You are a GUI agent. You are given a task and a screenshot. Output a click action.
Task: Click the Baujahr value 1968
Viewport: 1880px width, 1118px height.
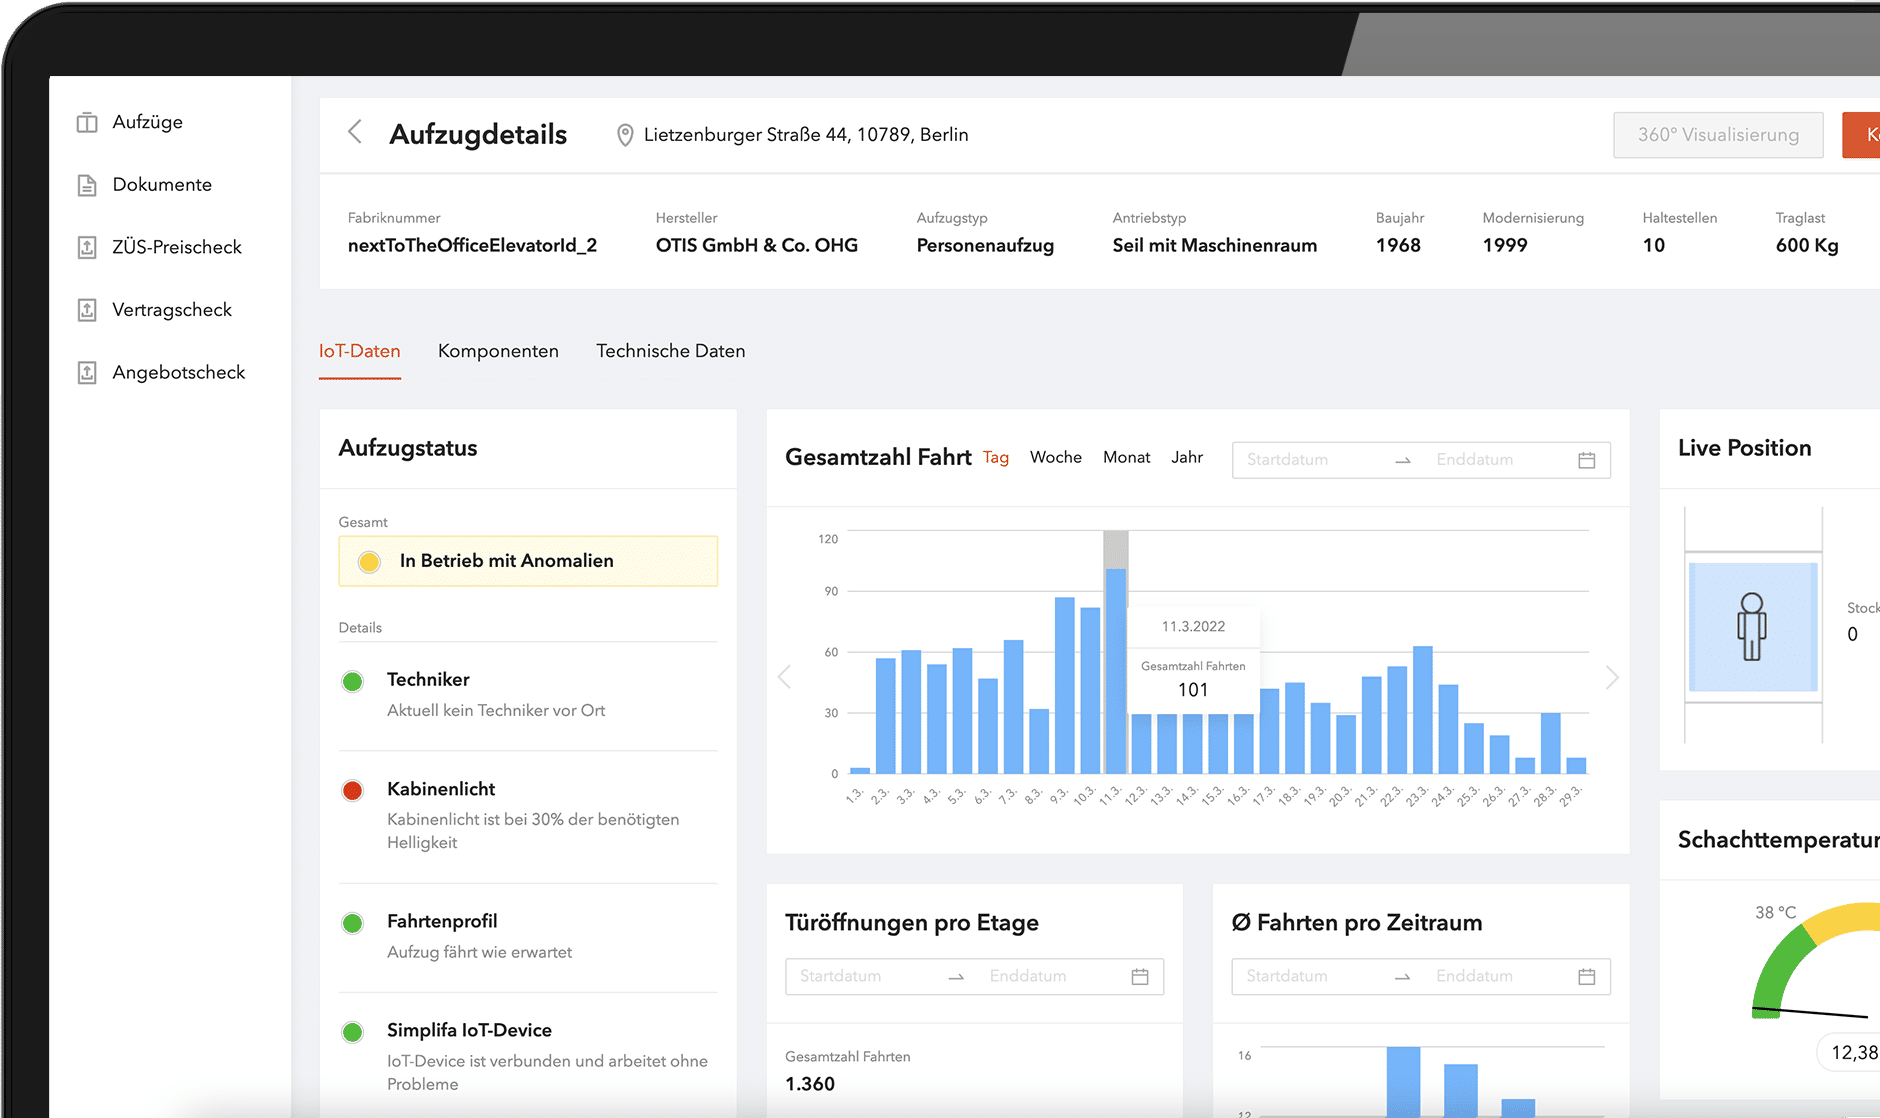click(1398, 246)
